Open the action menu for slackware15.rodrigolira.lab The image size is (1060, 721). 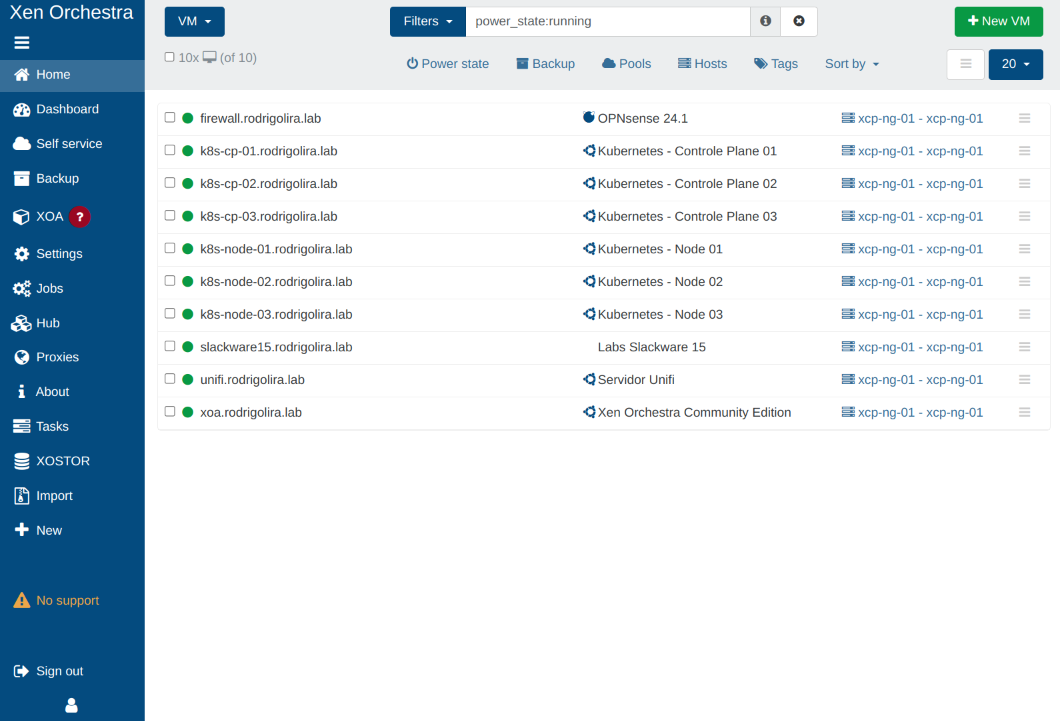[x=1024, y=347]
